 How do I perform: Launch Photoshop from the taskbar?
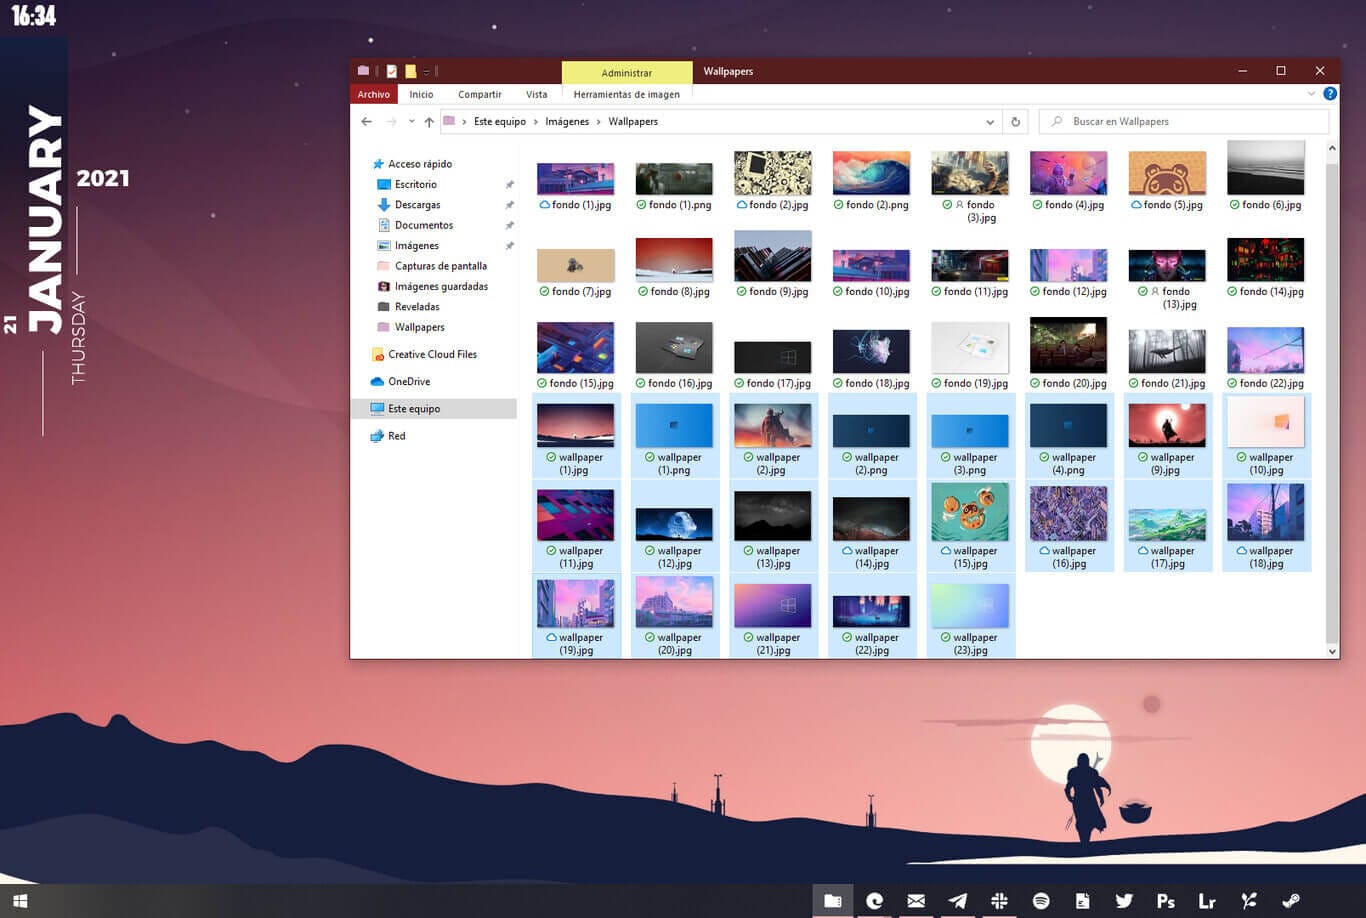tap(1164, 900)
